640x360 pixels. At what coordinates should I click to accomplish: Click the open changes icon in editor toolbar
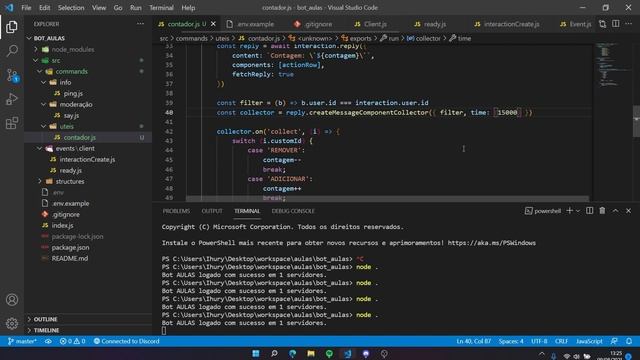602,24
